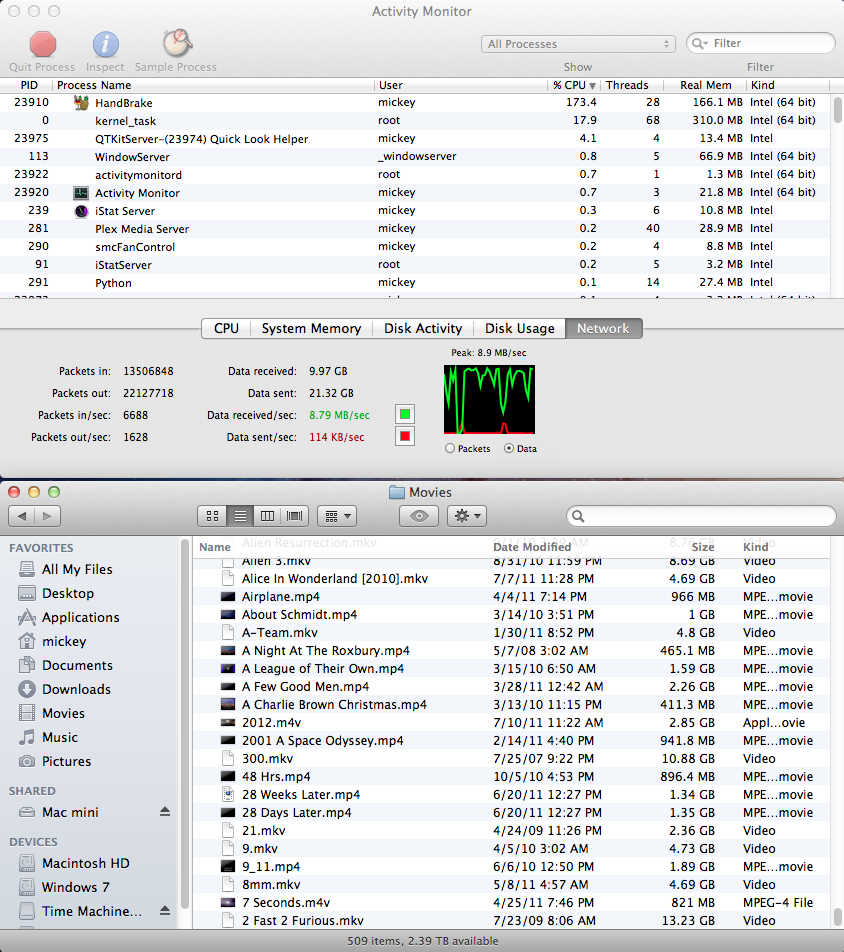This screenshot has height=952, width=844.
Task: Select A Few Good Men.mp4 file
Action: 511,687
